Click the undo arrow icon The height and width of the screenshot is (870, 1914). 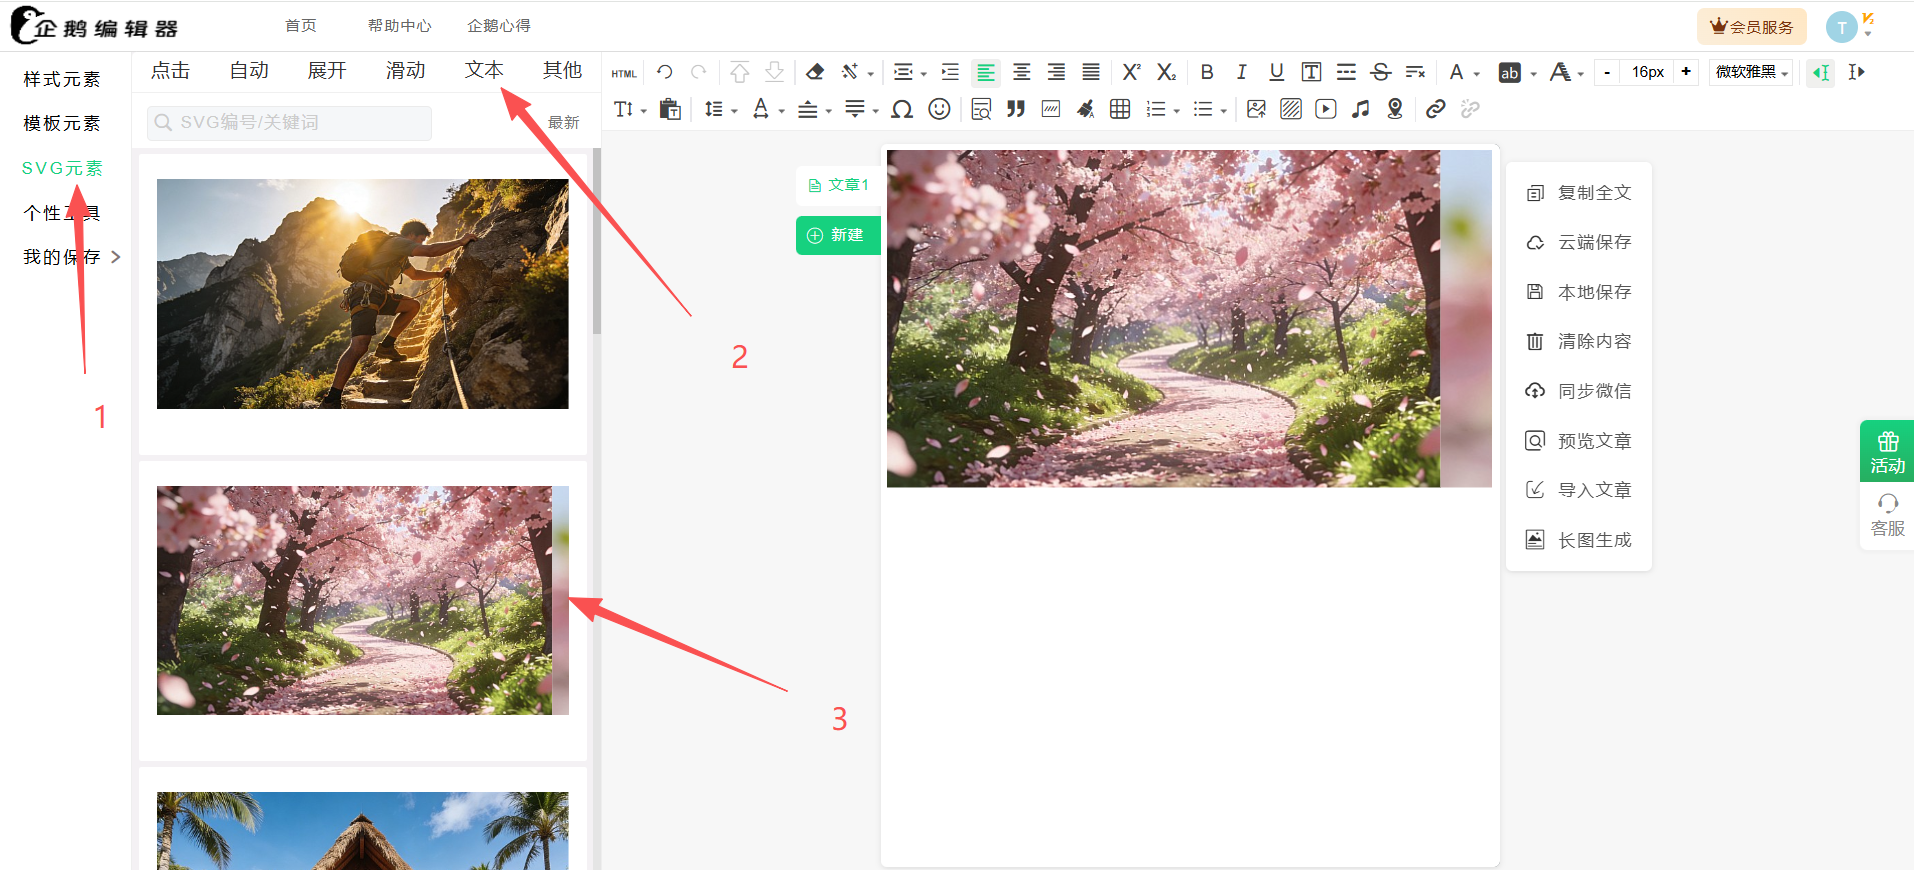coord(665,72)
